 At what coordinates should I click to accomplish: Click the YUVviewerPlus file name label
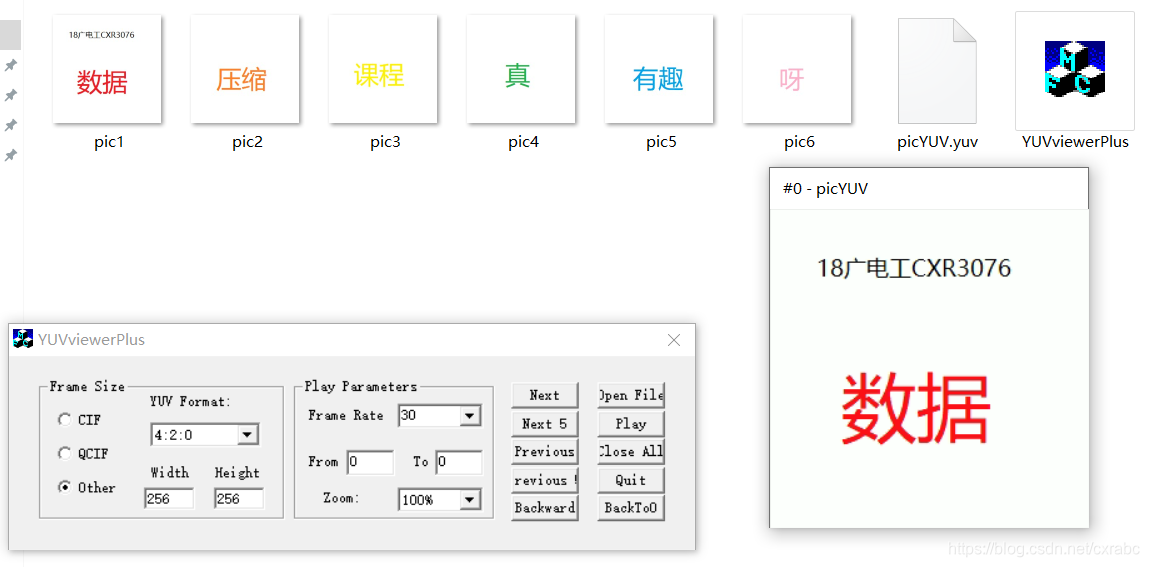[1075, 143]
